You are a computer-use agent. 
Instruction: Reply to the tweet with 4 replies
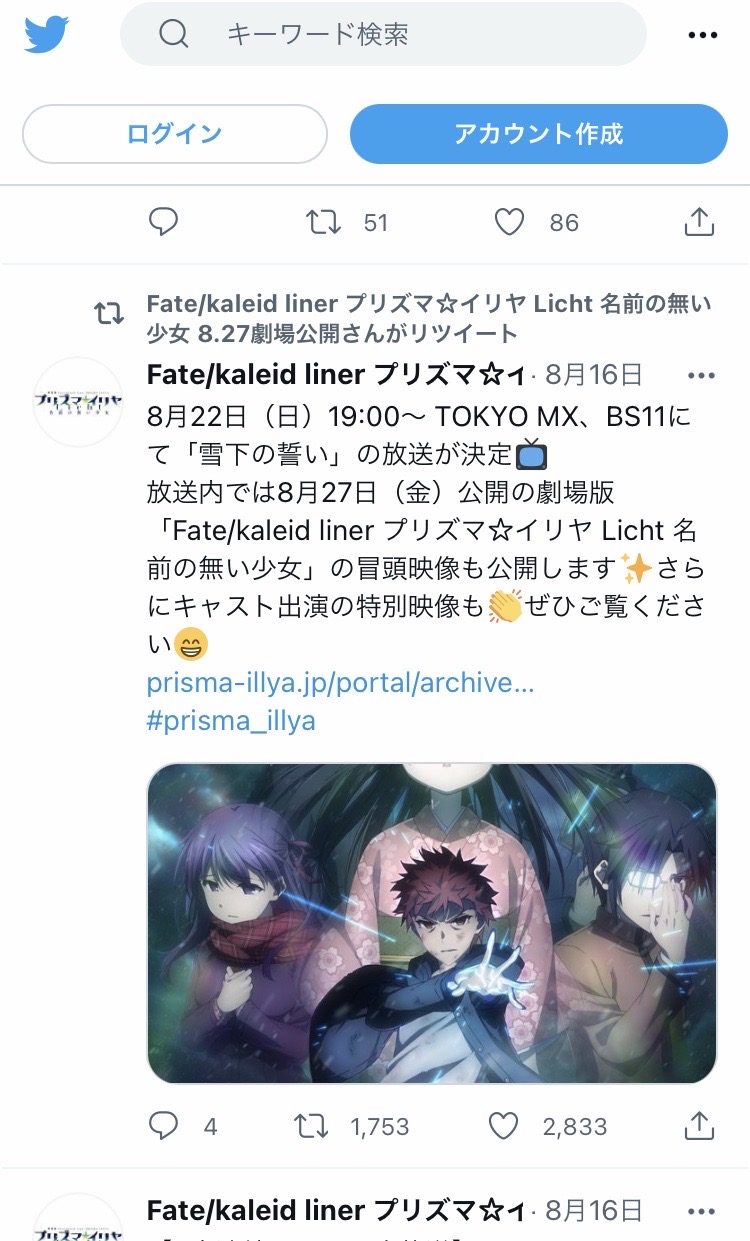coord(163,1126)
